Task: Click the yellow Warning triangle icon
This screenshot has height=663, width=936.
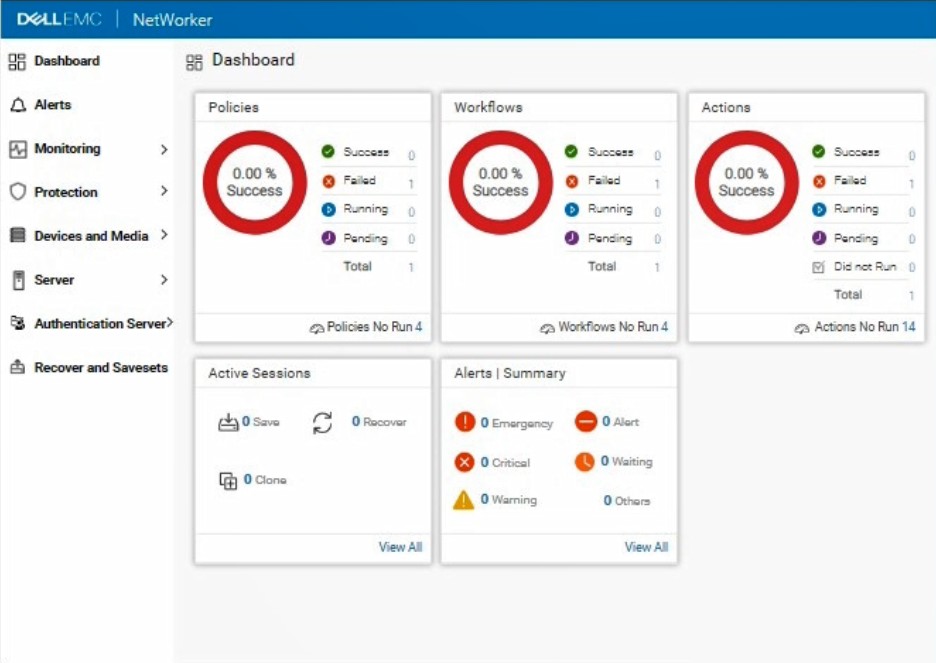Action: coord(464,499)
